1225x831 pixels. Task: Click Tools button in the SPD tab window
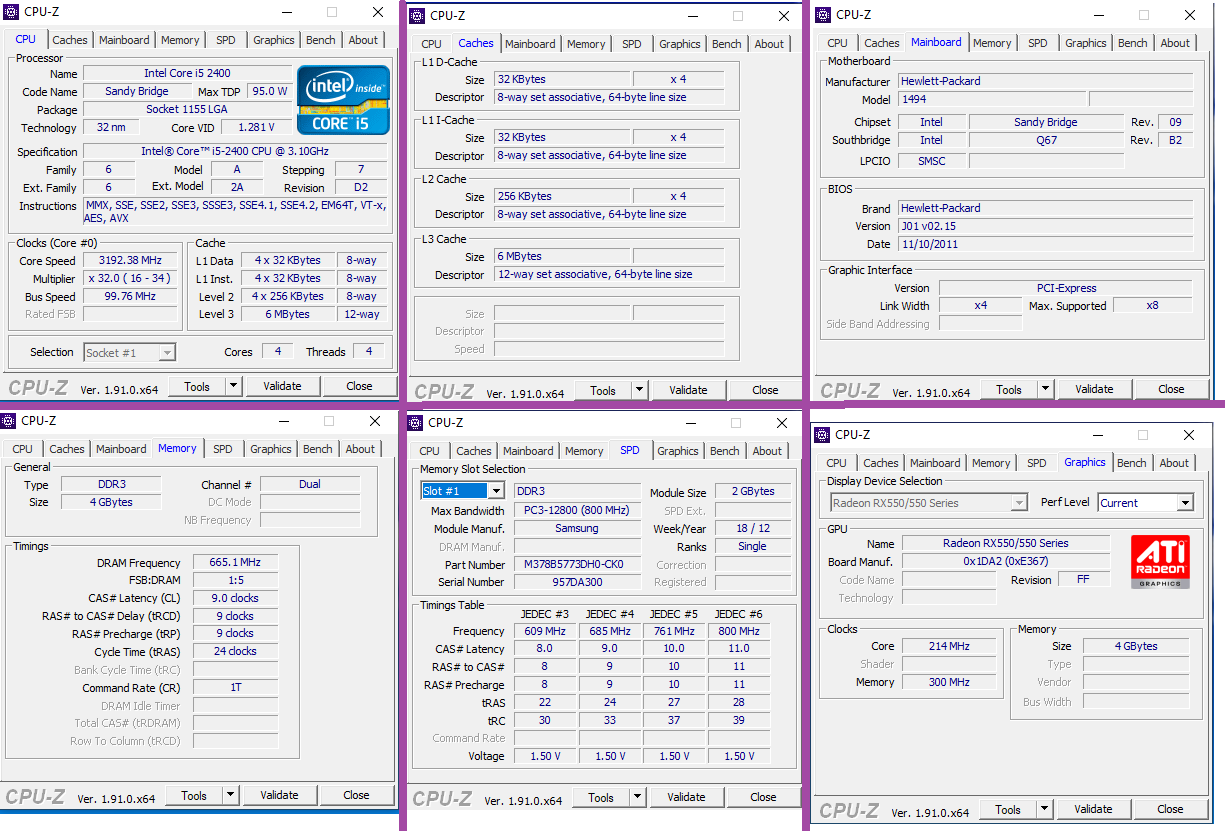(x=601, y=797)
